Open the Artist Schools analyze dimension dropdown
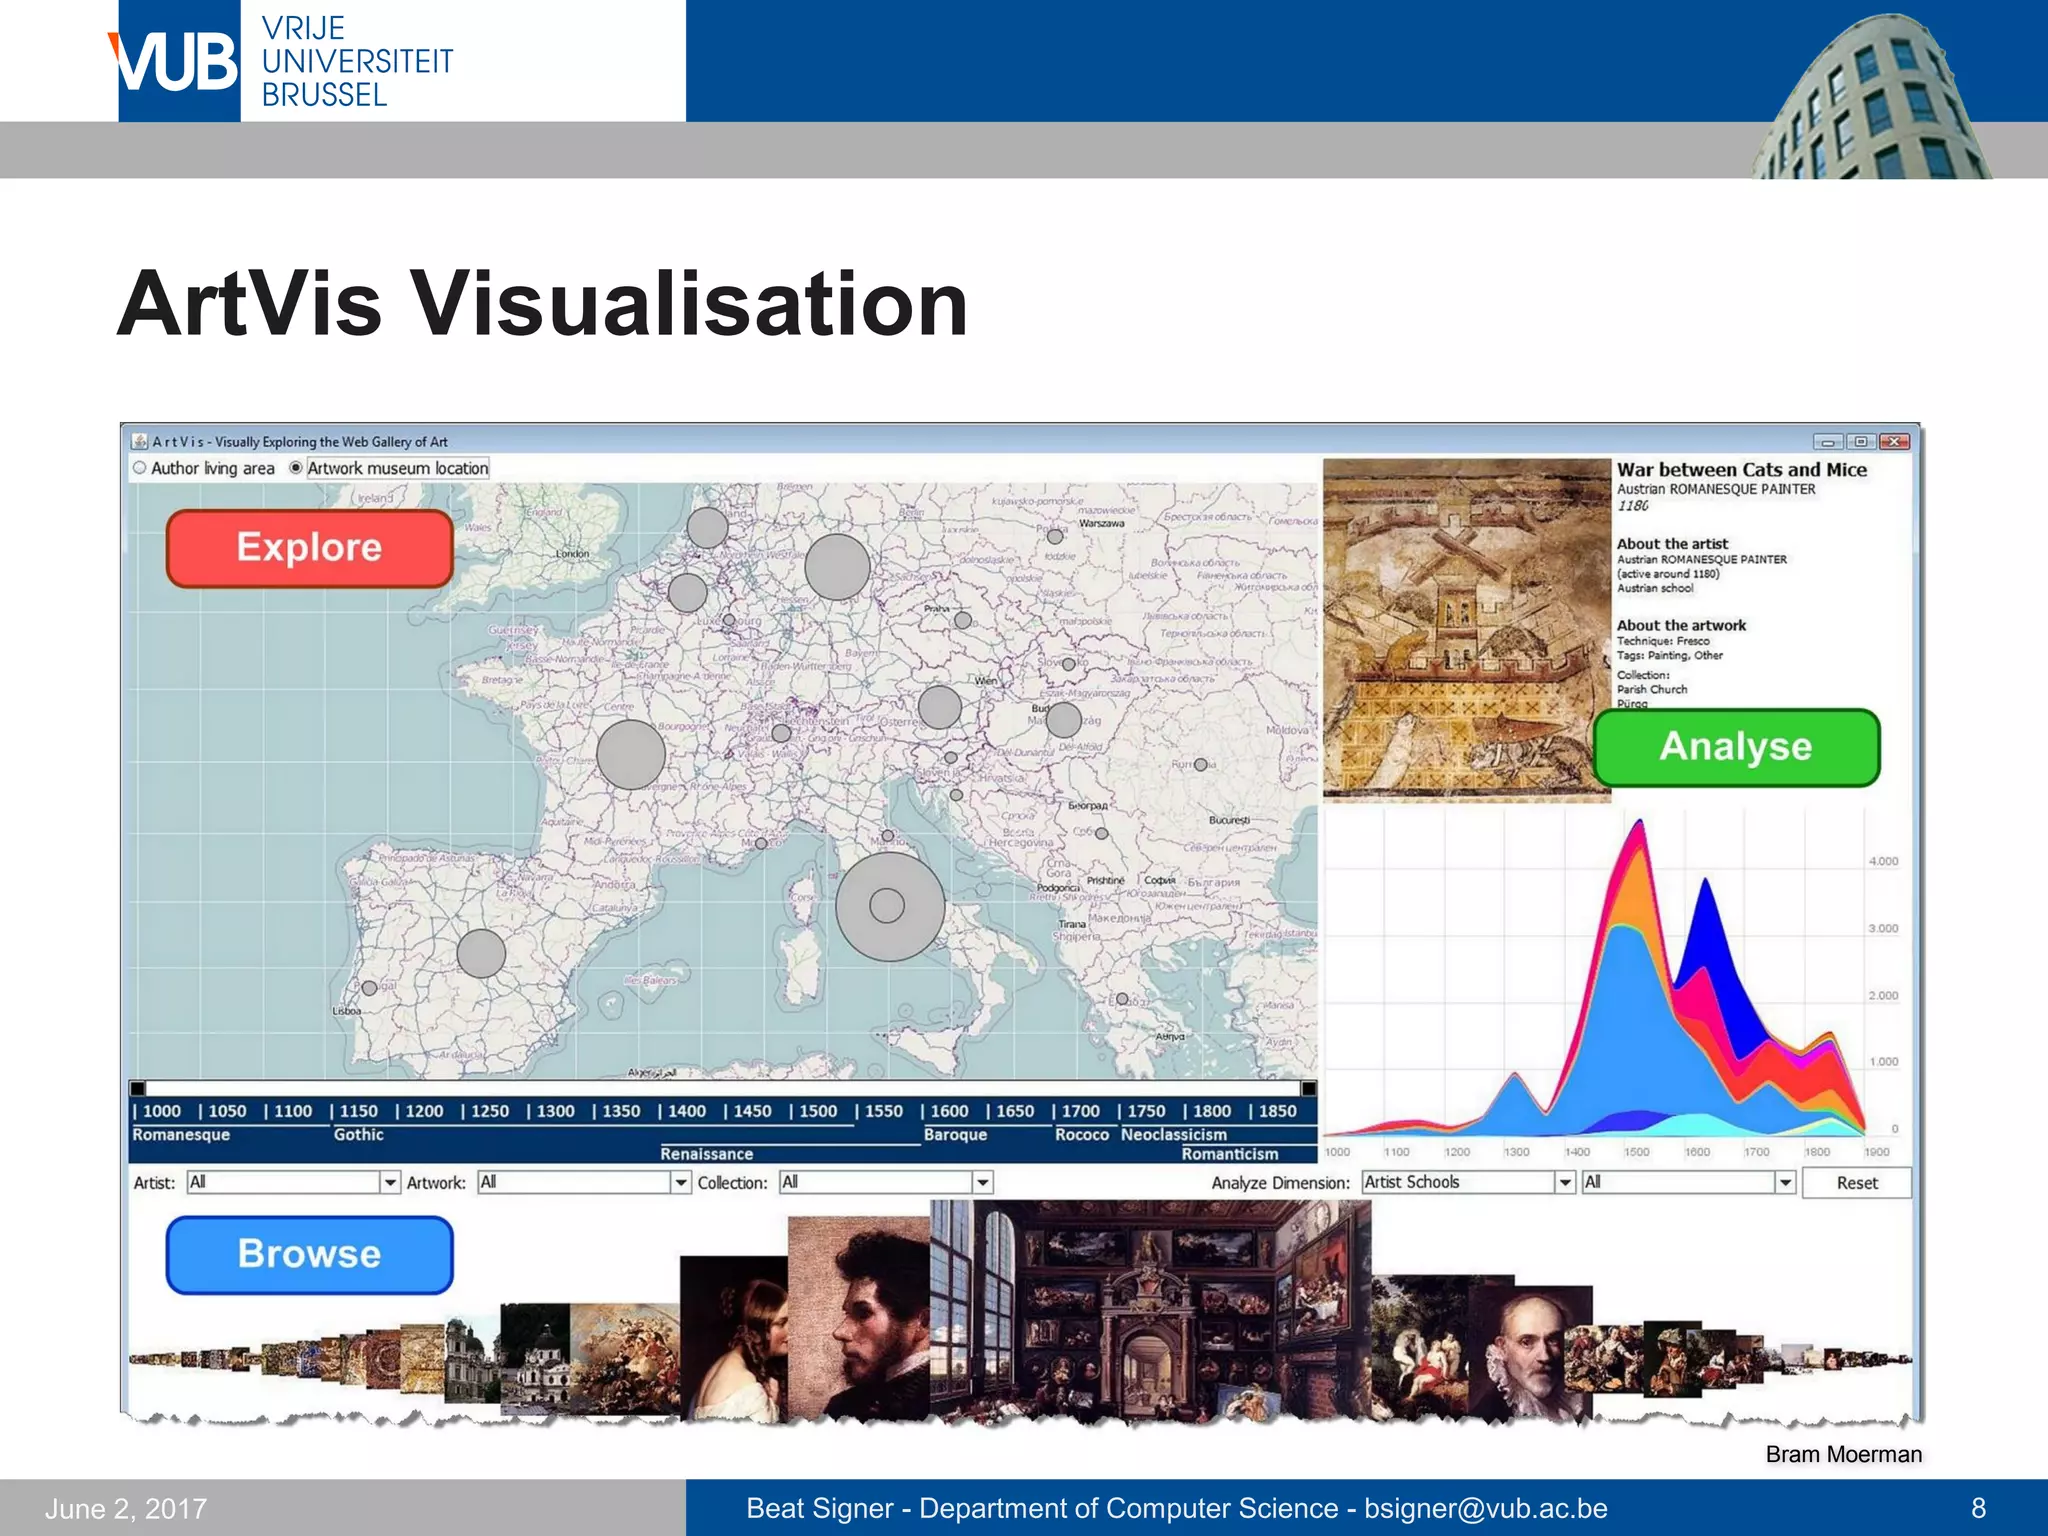2048x1536 pixels. click(1565, 1182)
